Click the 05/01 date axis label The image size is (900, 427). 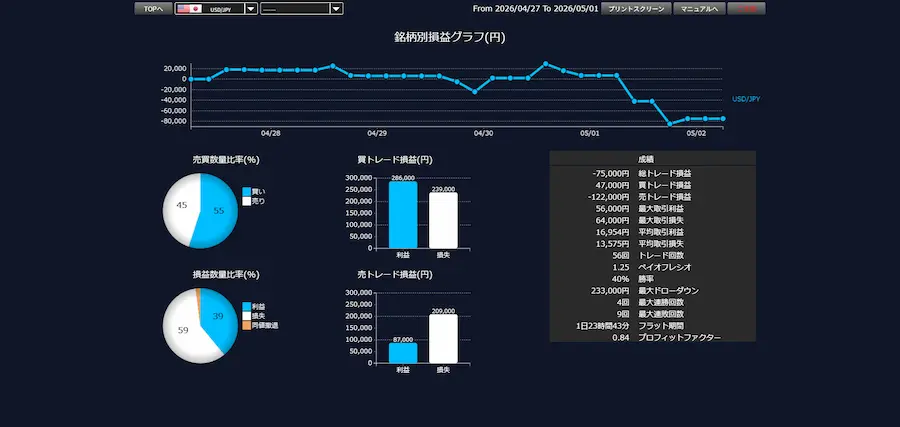pyautogui.click(x=589, y=133)
